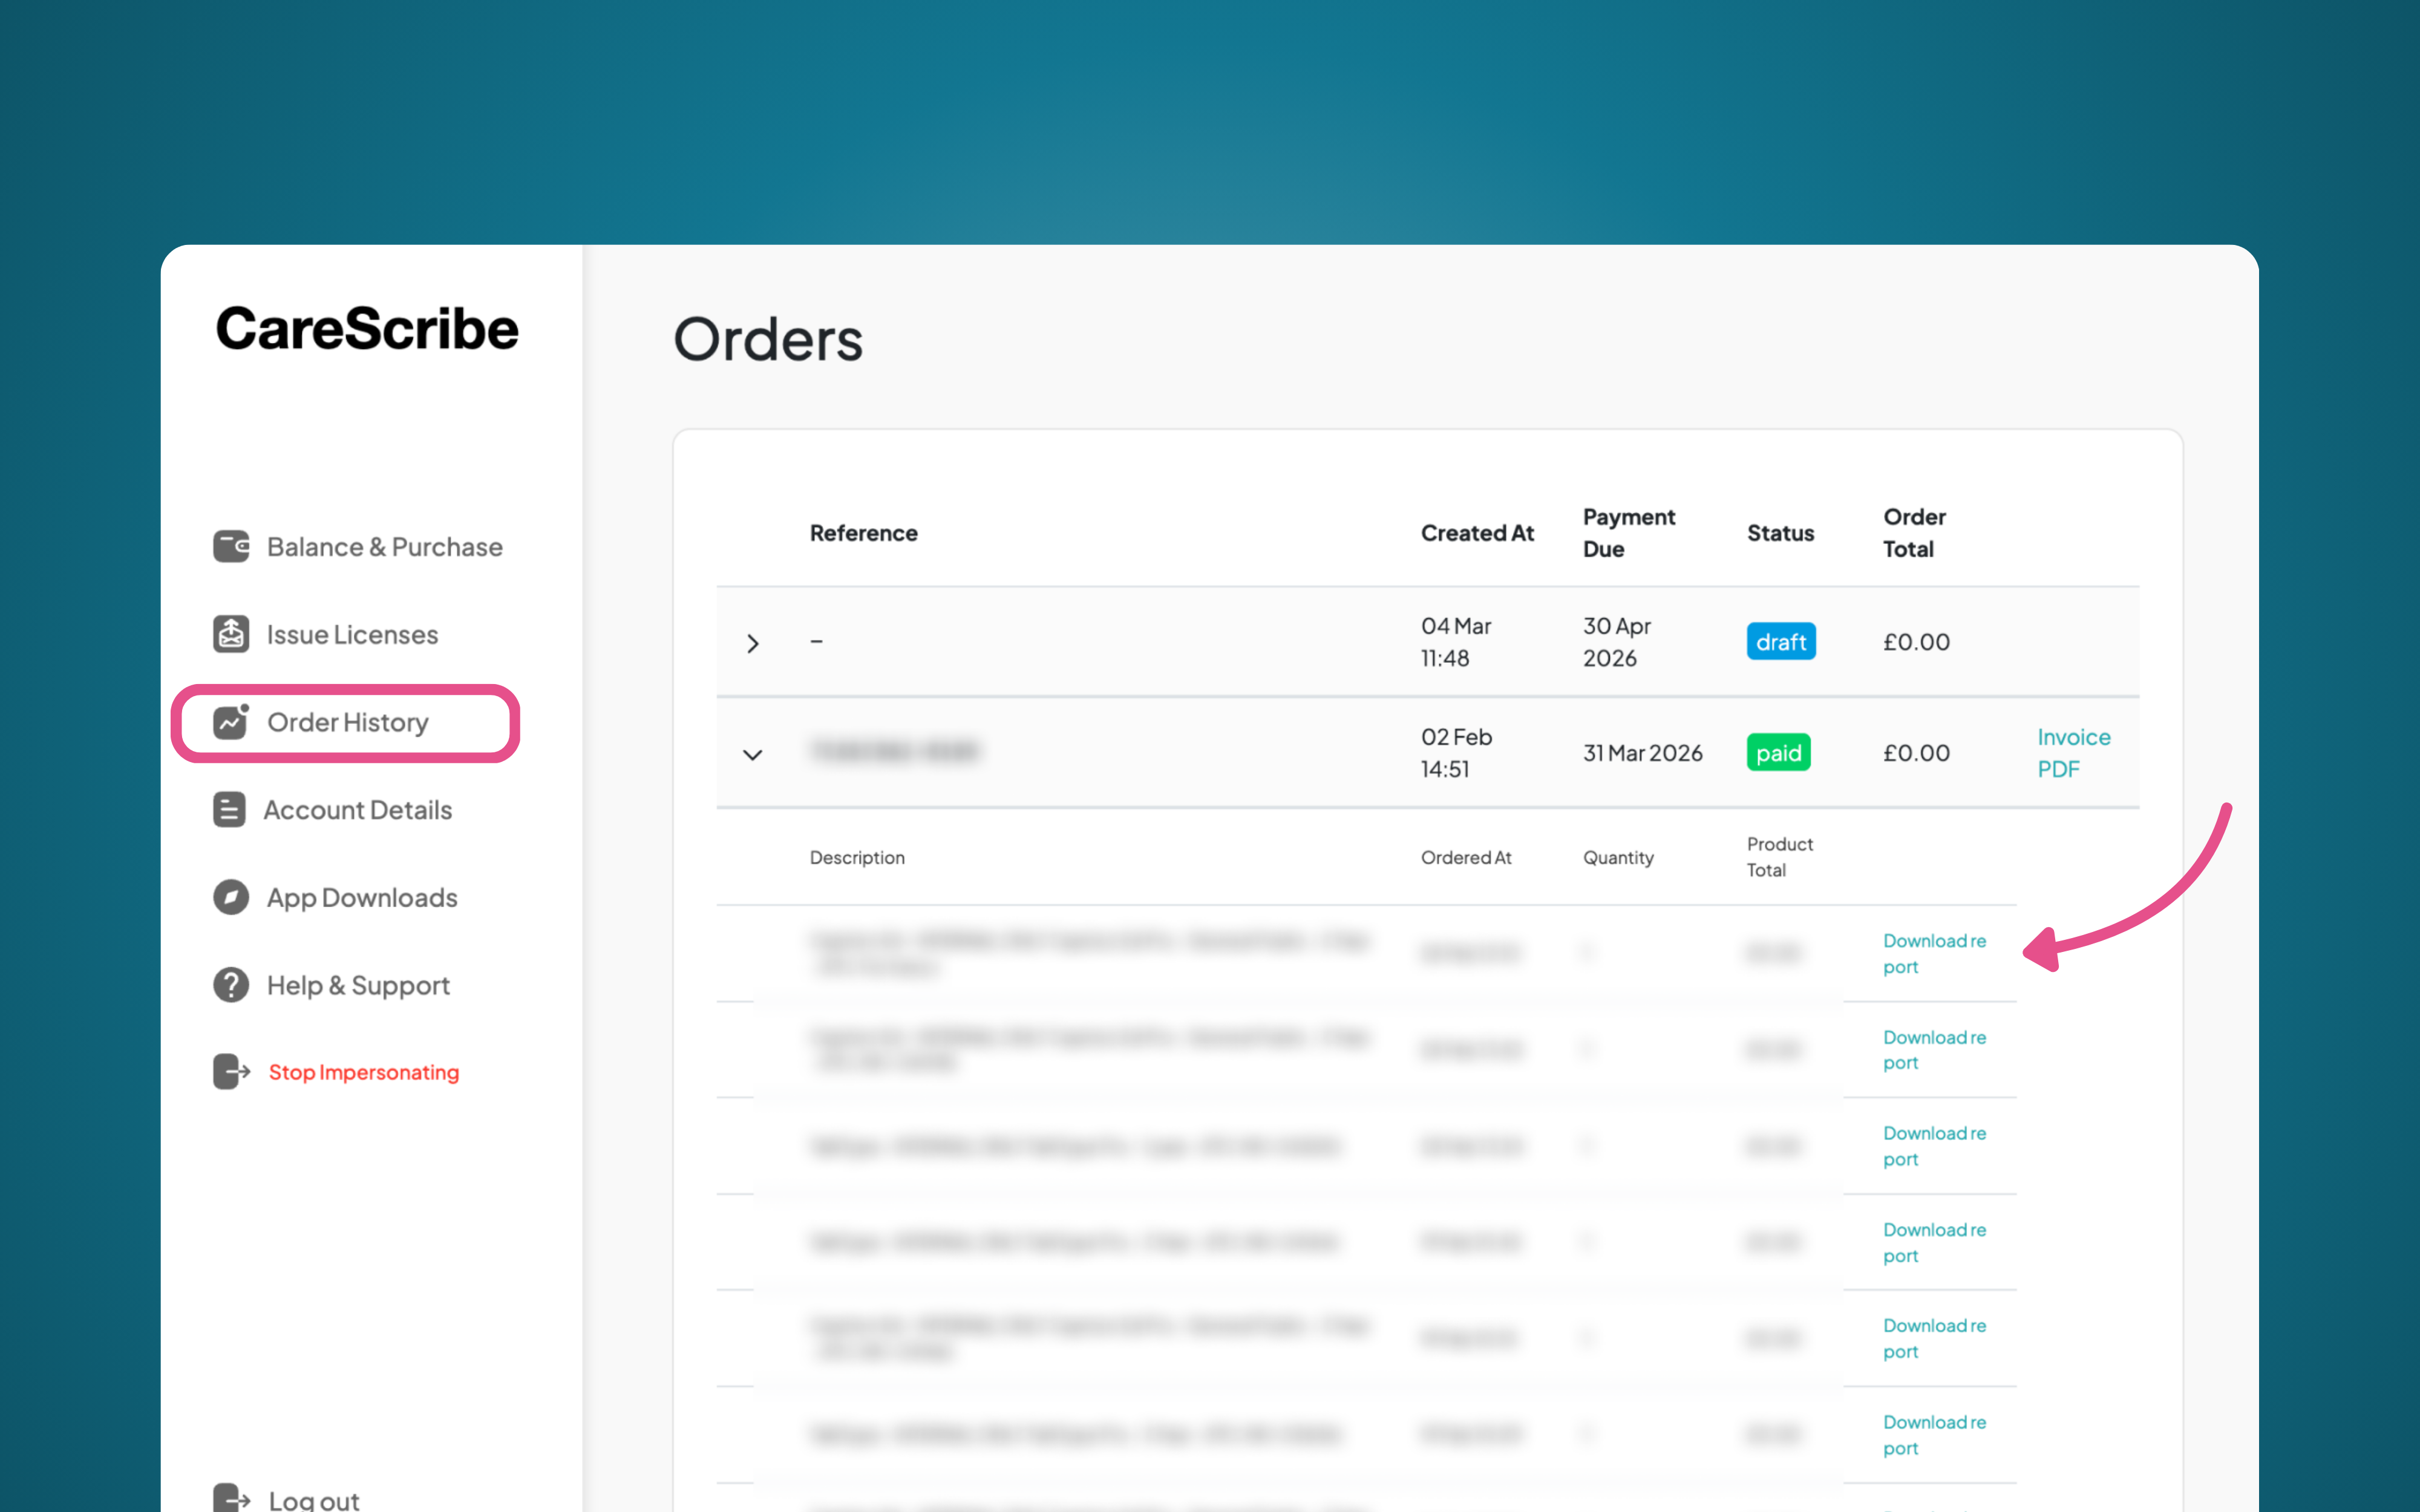Click the Account Details document icon

click(x=229, y=810)
